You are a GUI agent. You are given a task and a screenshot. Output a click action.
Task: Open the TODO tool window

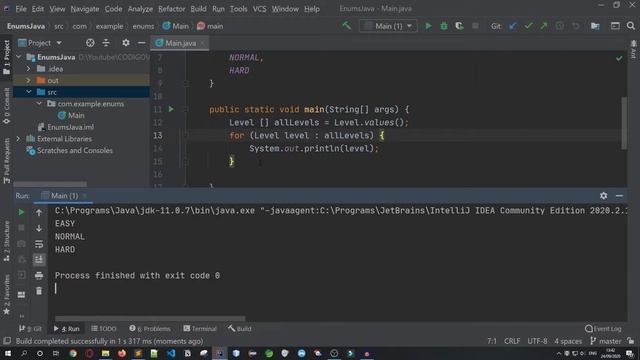[x=104, y=329]
